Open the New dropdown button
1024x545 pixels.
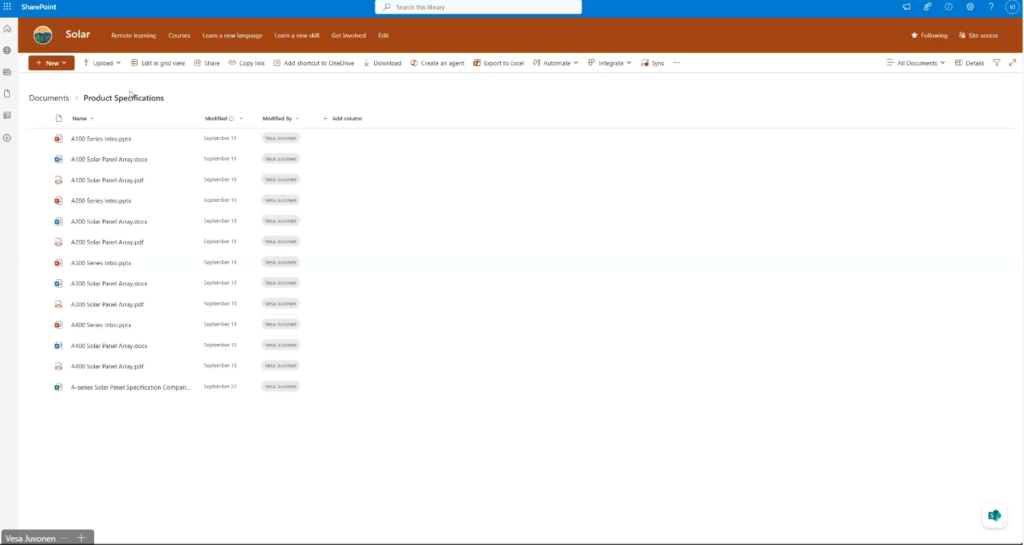point(51,63)
